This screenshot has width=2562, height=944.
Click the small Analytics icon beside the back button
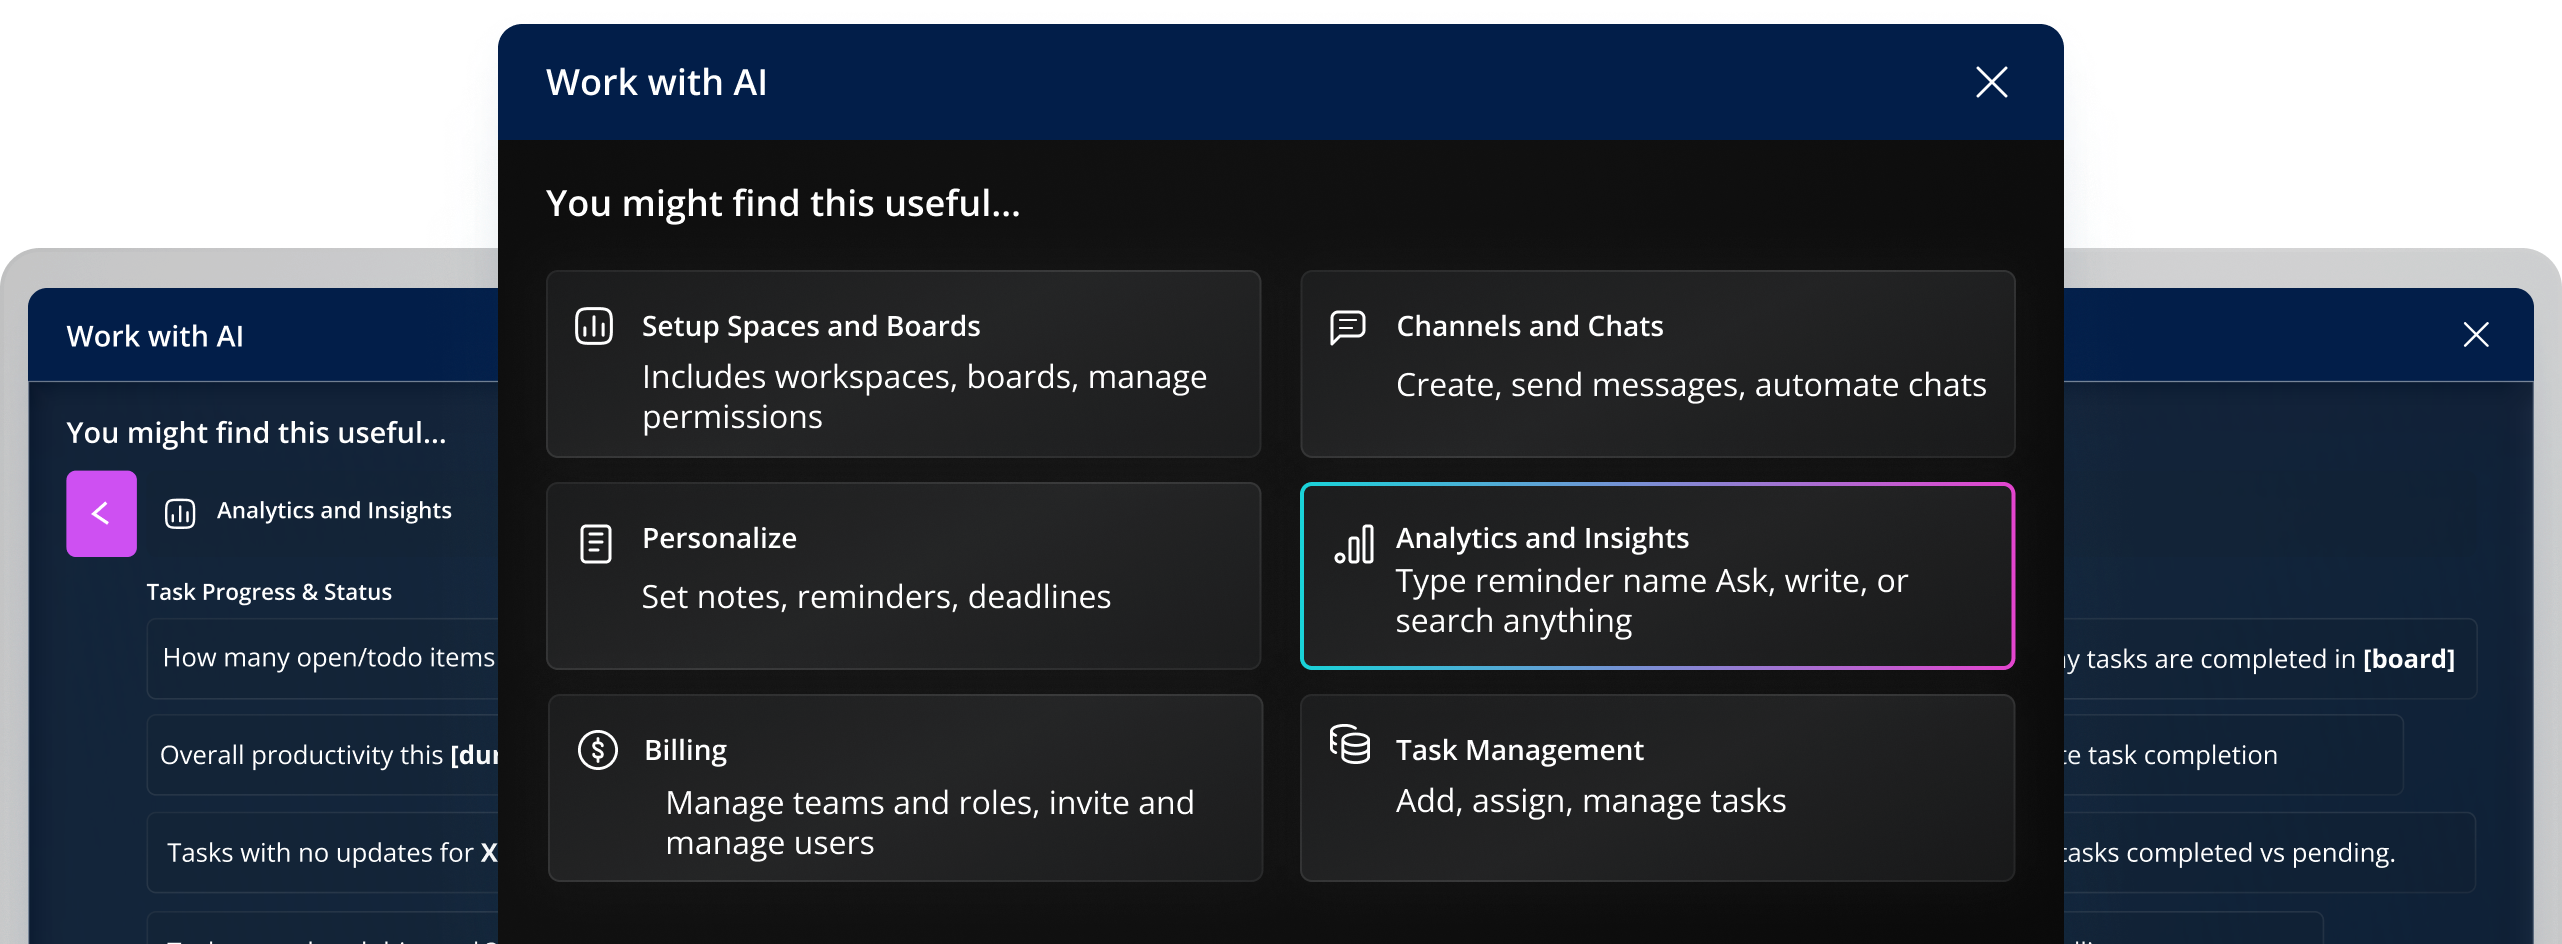click(x=180, y=513)
